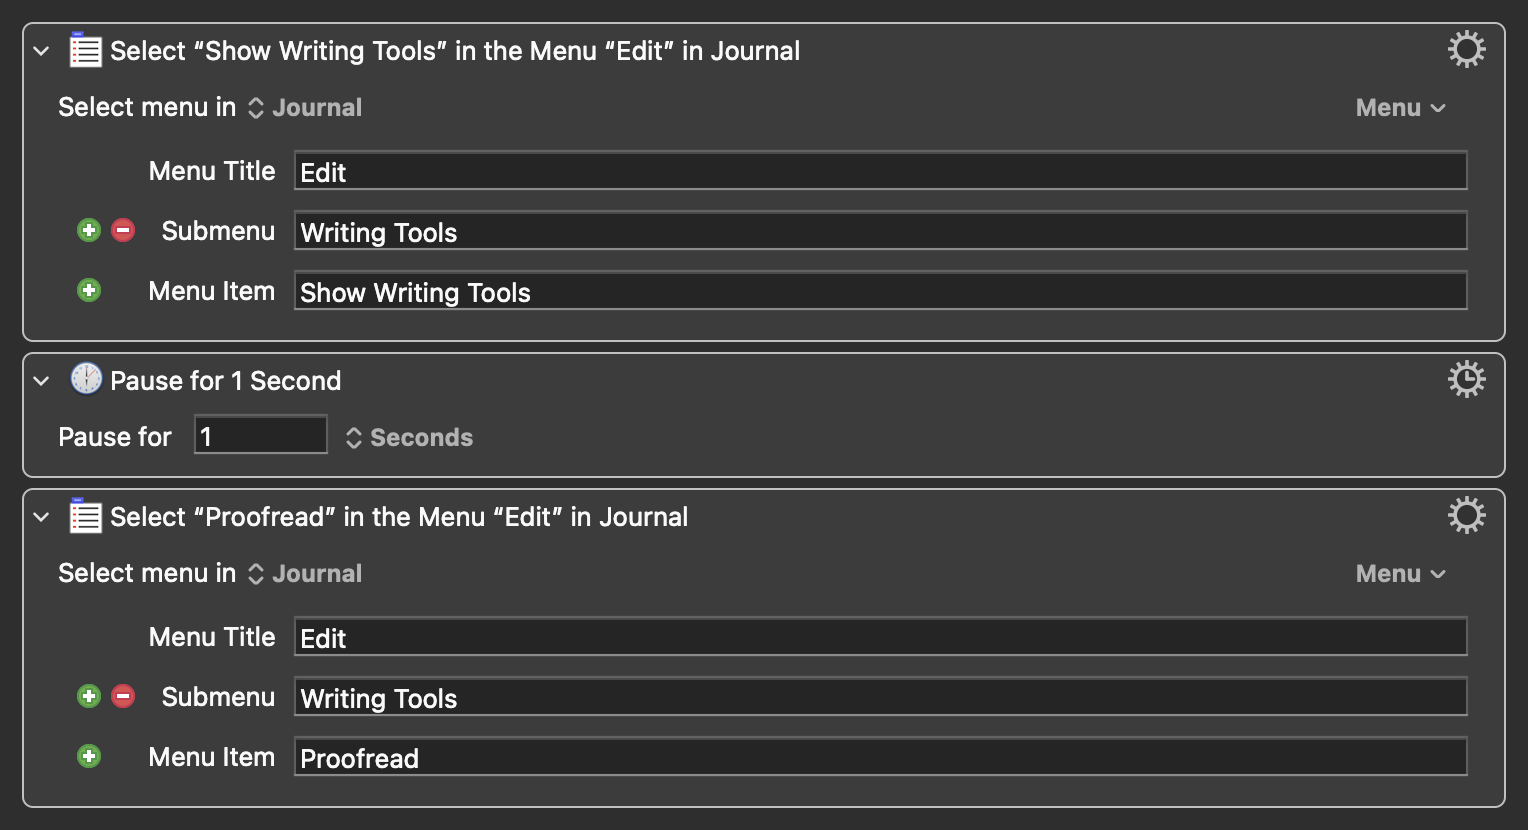
Task: Add row below Proofread menu item
Action: pyautogui.click(x=89, y=757)
